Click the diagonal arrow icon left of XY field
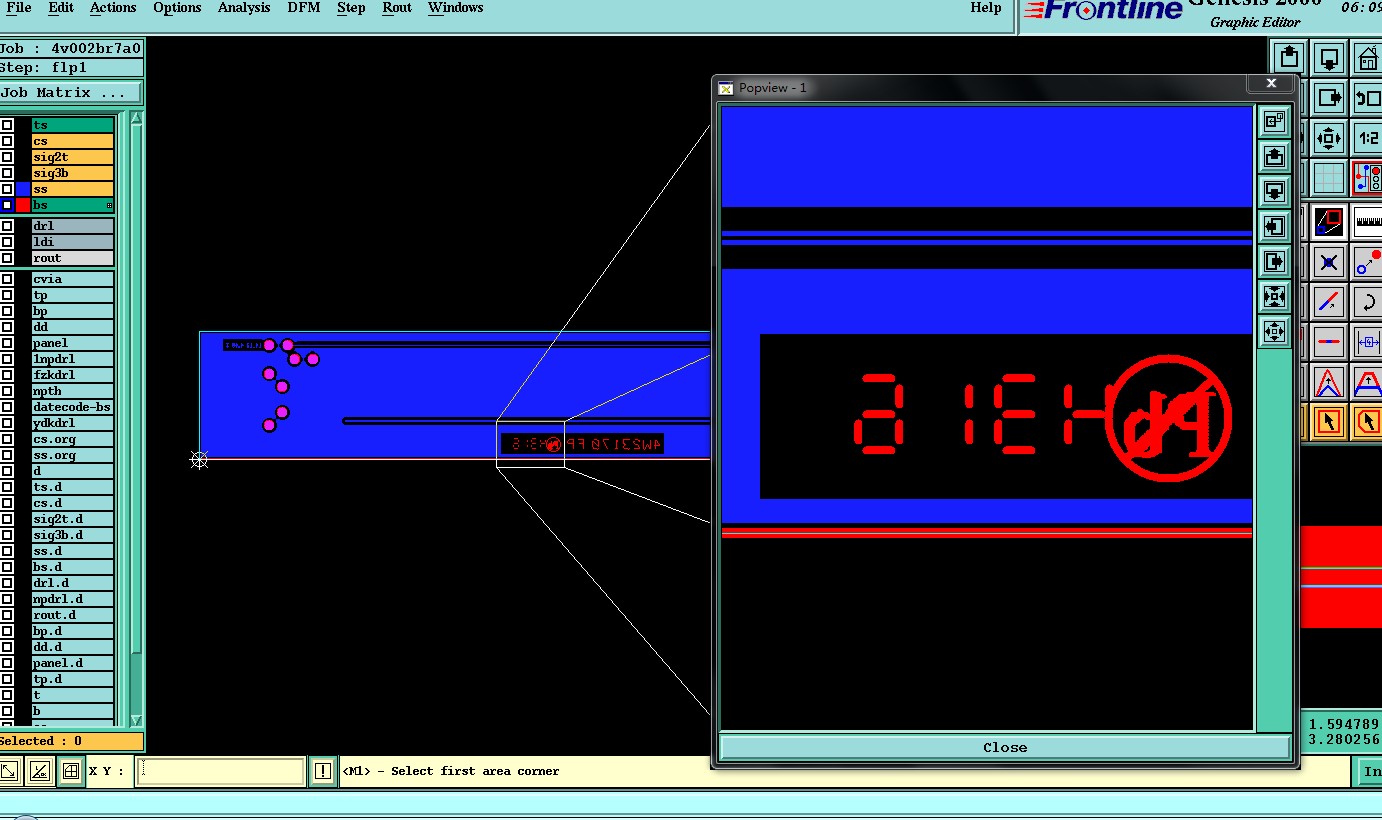 pos(9,771)
